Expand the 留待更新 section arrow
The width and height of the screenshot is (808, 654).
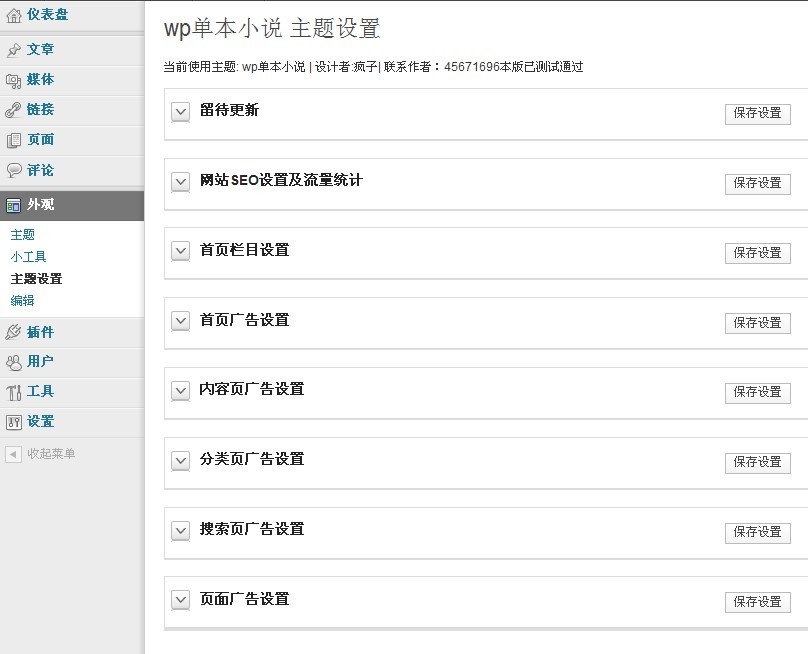tap(180, 112)
